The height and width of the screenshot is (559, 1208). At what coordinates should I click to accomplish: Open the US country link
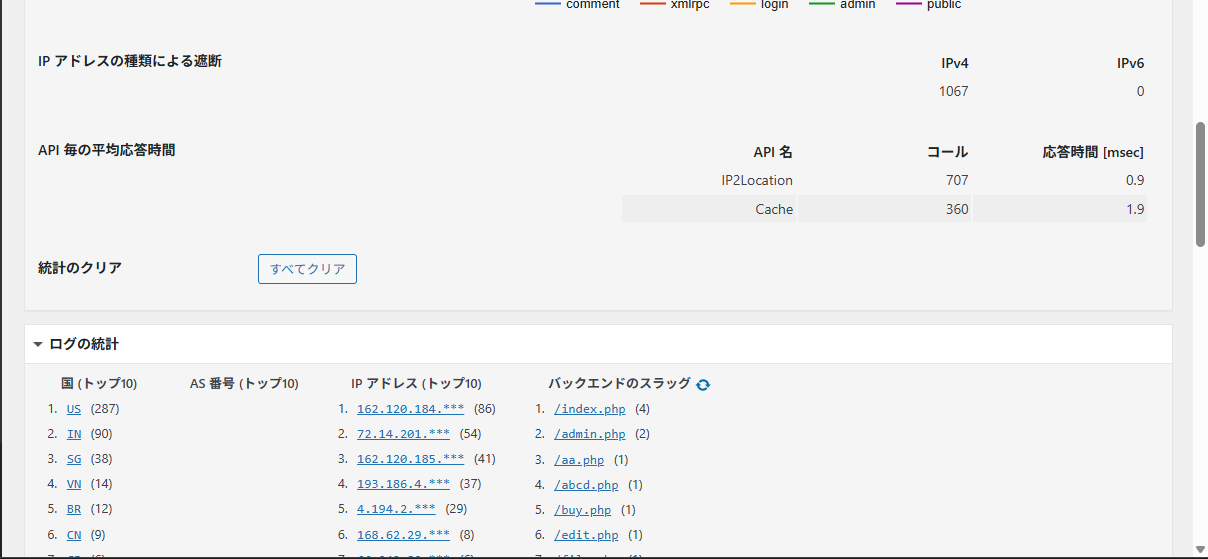74,409
